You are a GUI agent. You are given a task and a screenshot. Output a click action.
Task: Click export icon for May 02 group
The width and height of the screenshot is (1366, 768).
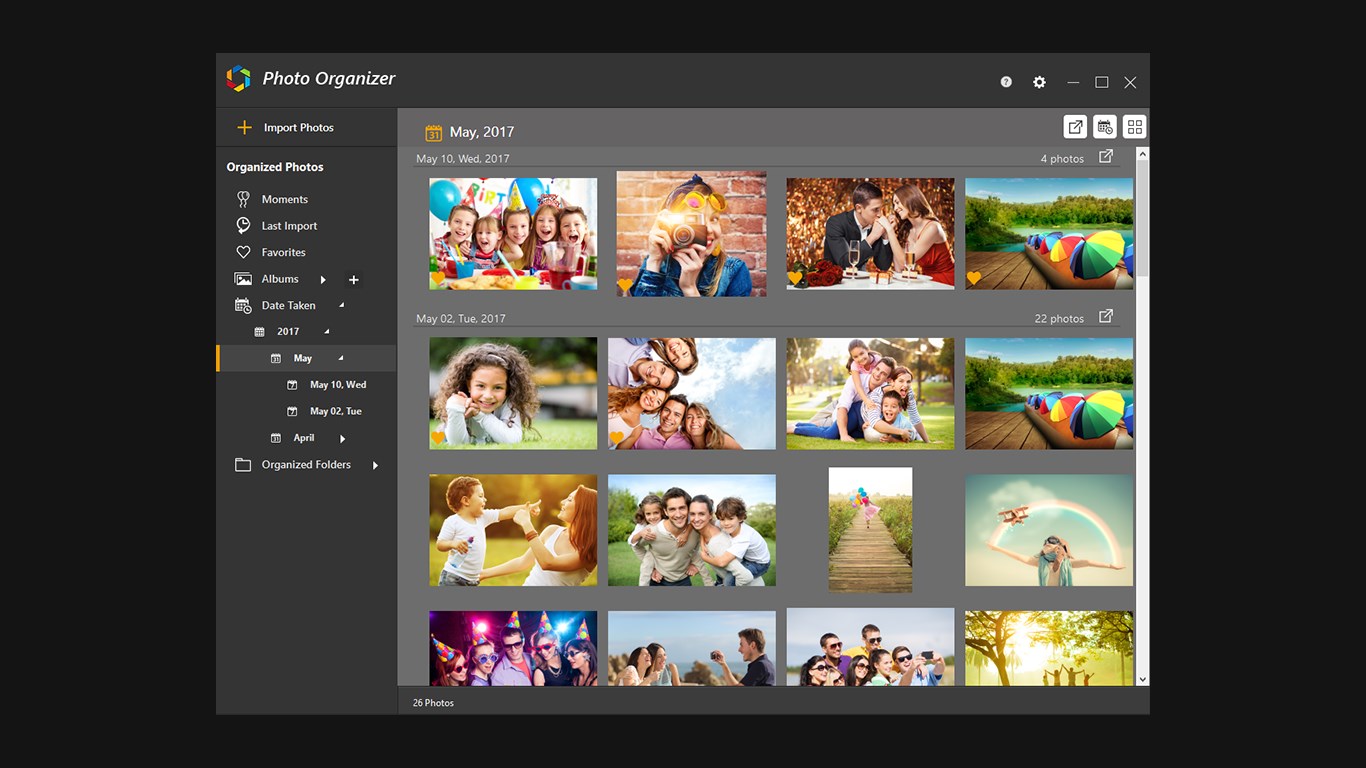[x=1106, y=317]
